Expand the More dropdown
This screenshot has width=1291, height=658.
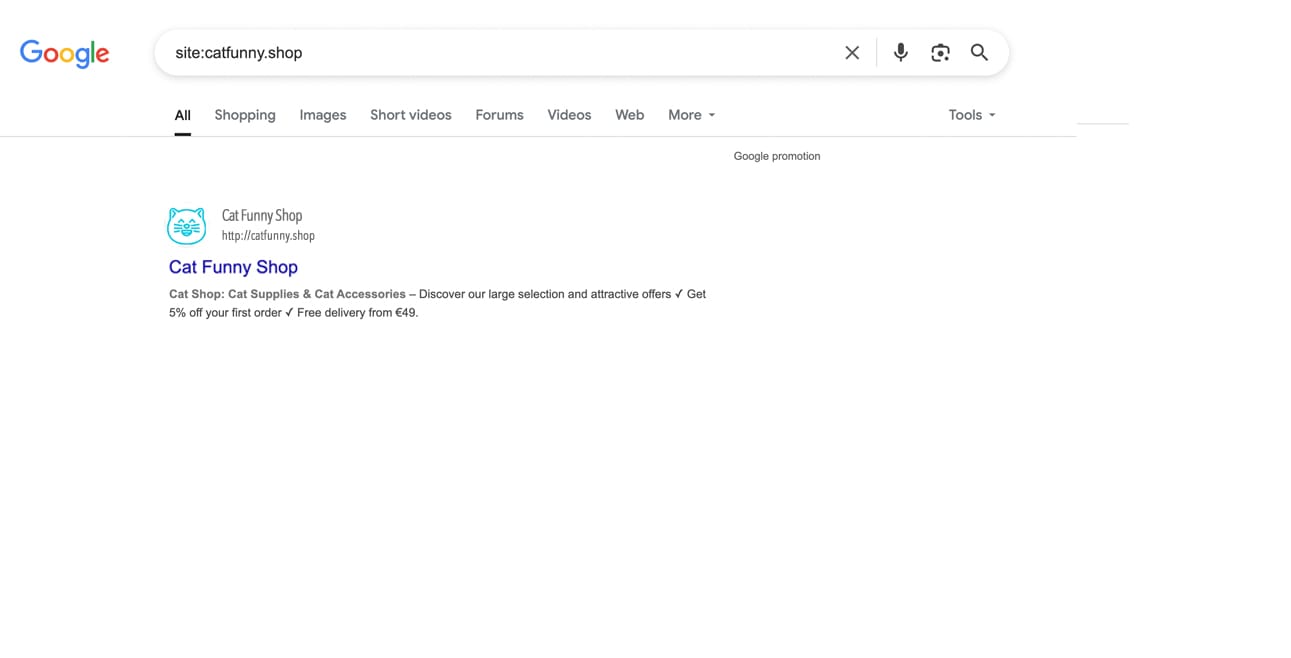(692, 115)
